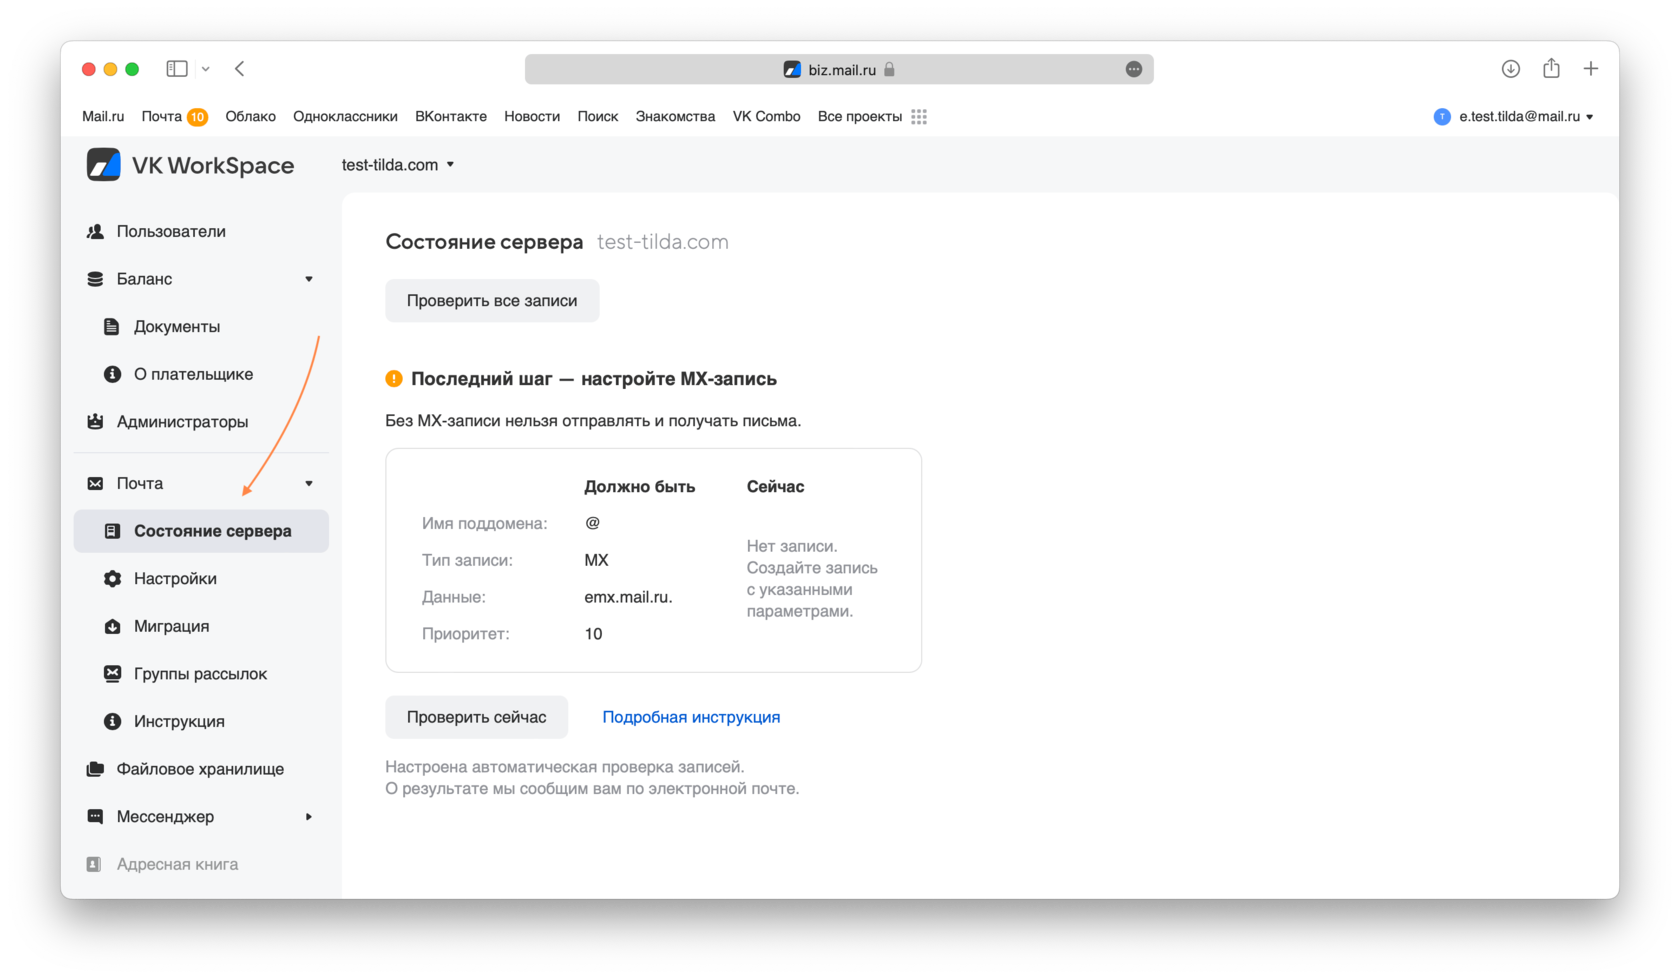Open the Одноклассники link

pyautogui.click(x=345, y=117)
